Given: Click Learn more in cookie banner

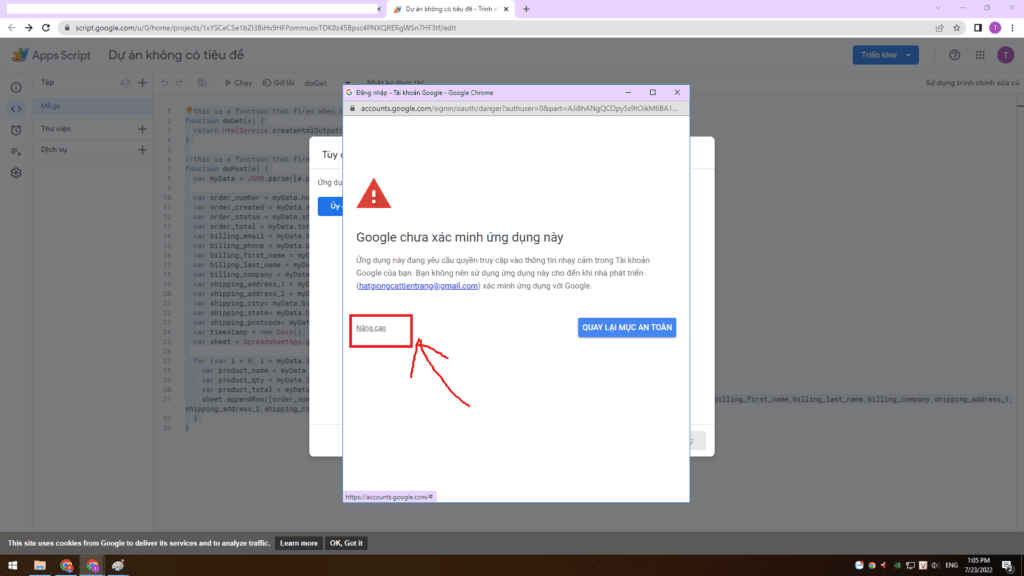Looking at the screenshot, I should click(298, 543).
